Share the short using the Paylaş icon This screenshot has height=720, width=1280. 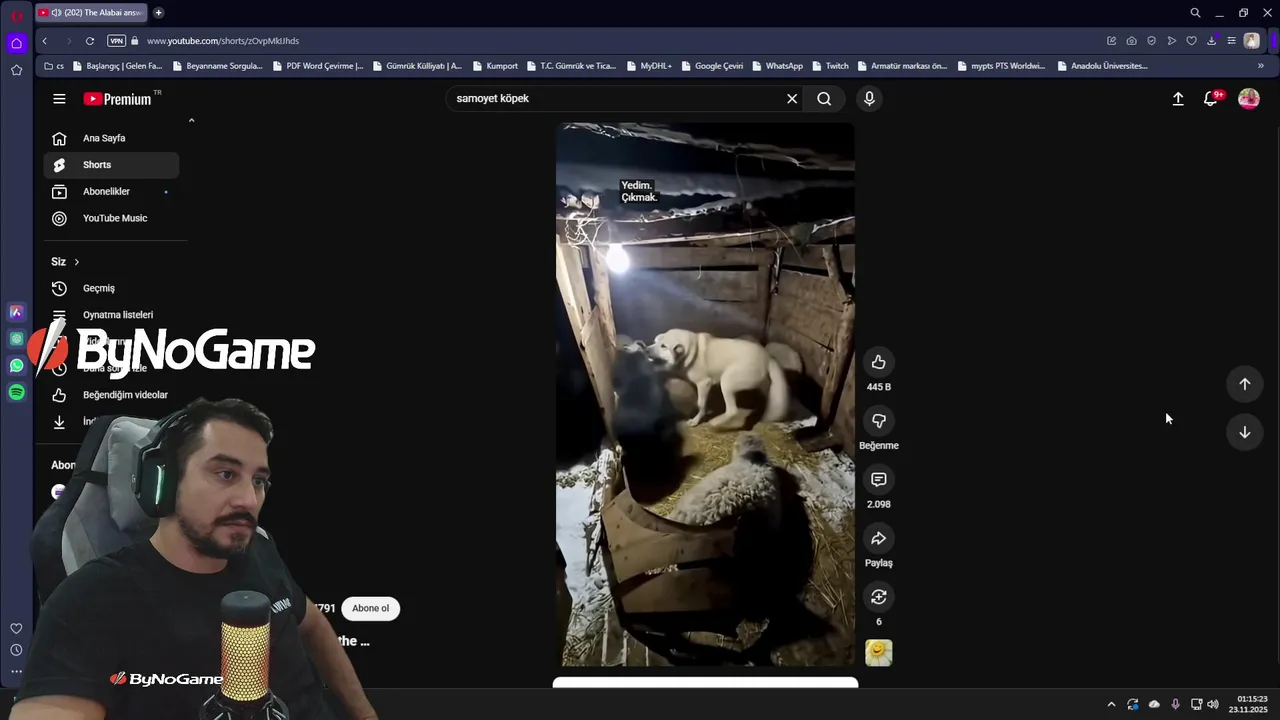878,538
